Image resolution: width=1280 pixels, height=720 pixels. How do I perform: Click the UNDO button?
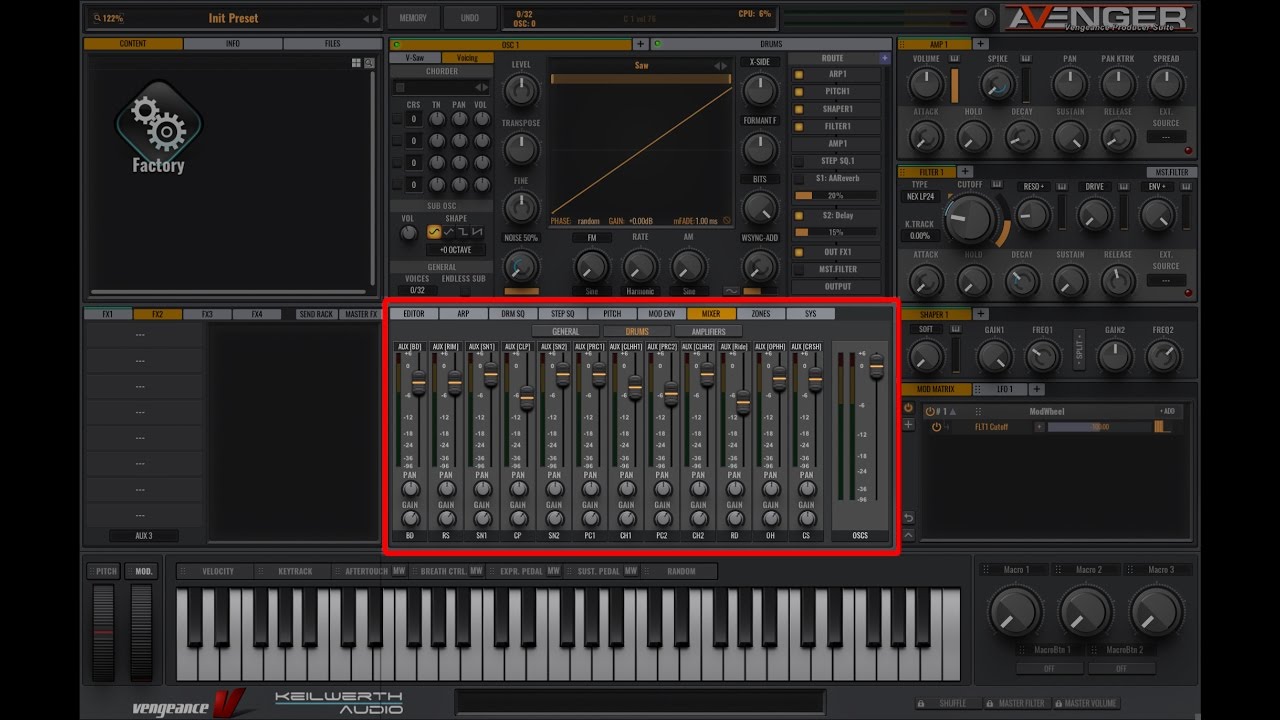(469, 18)
